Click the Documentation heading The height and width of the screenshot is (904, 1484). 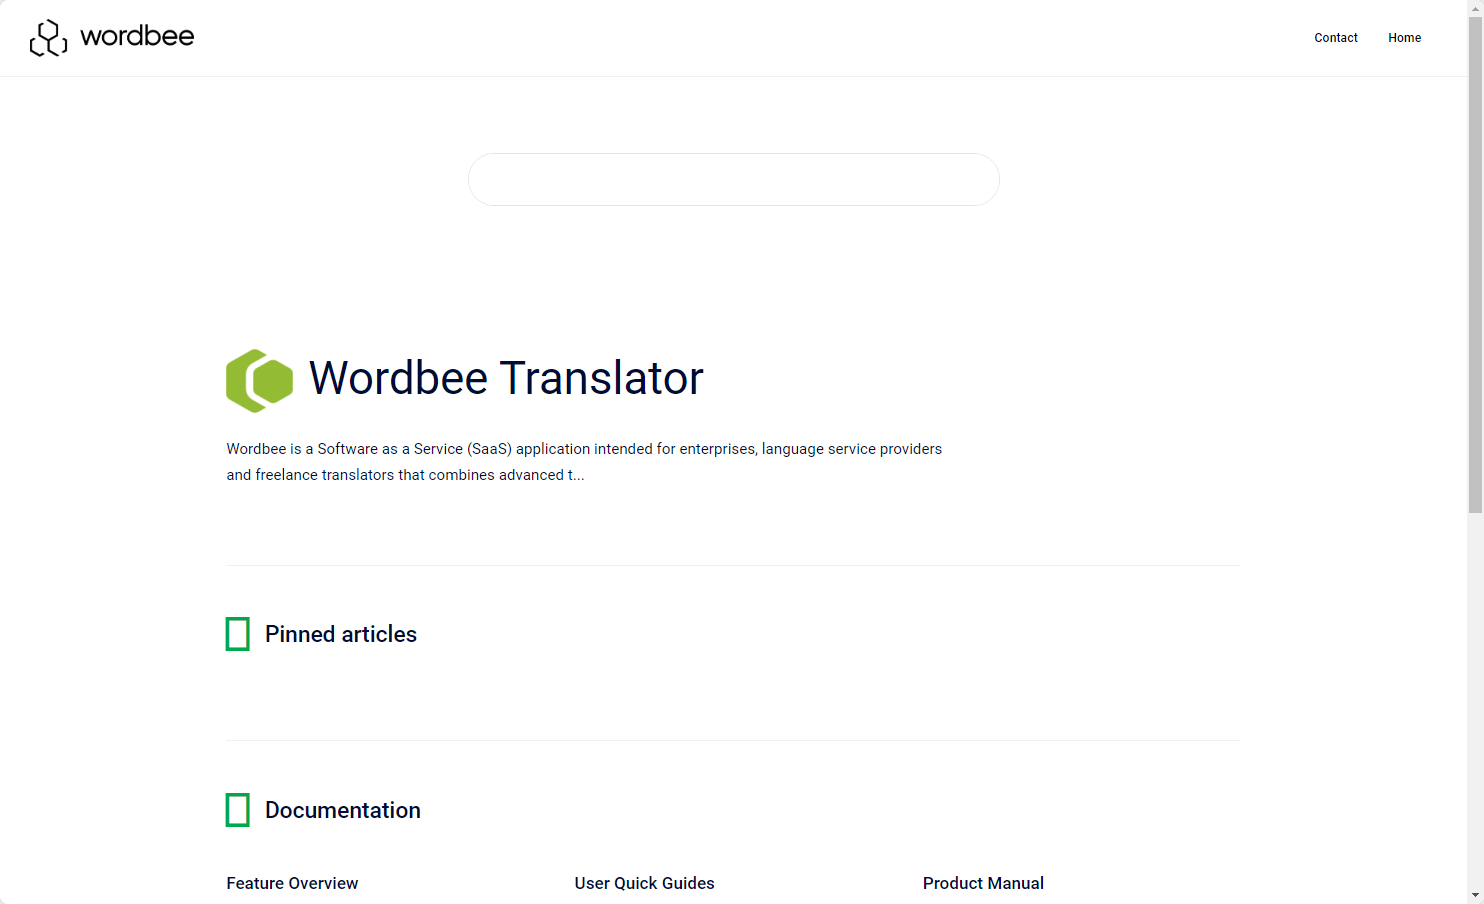343,810
